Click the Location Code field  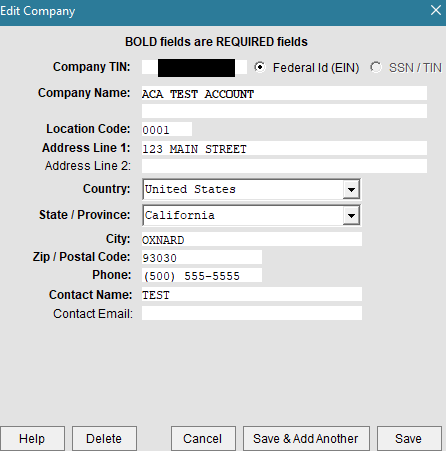pos(167,129)
